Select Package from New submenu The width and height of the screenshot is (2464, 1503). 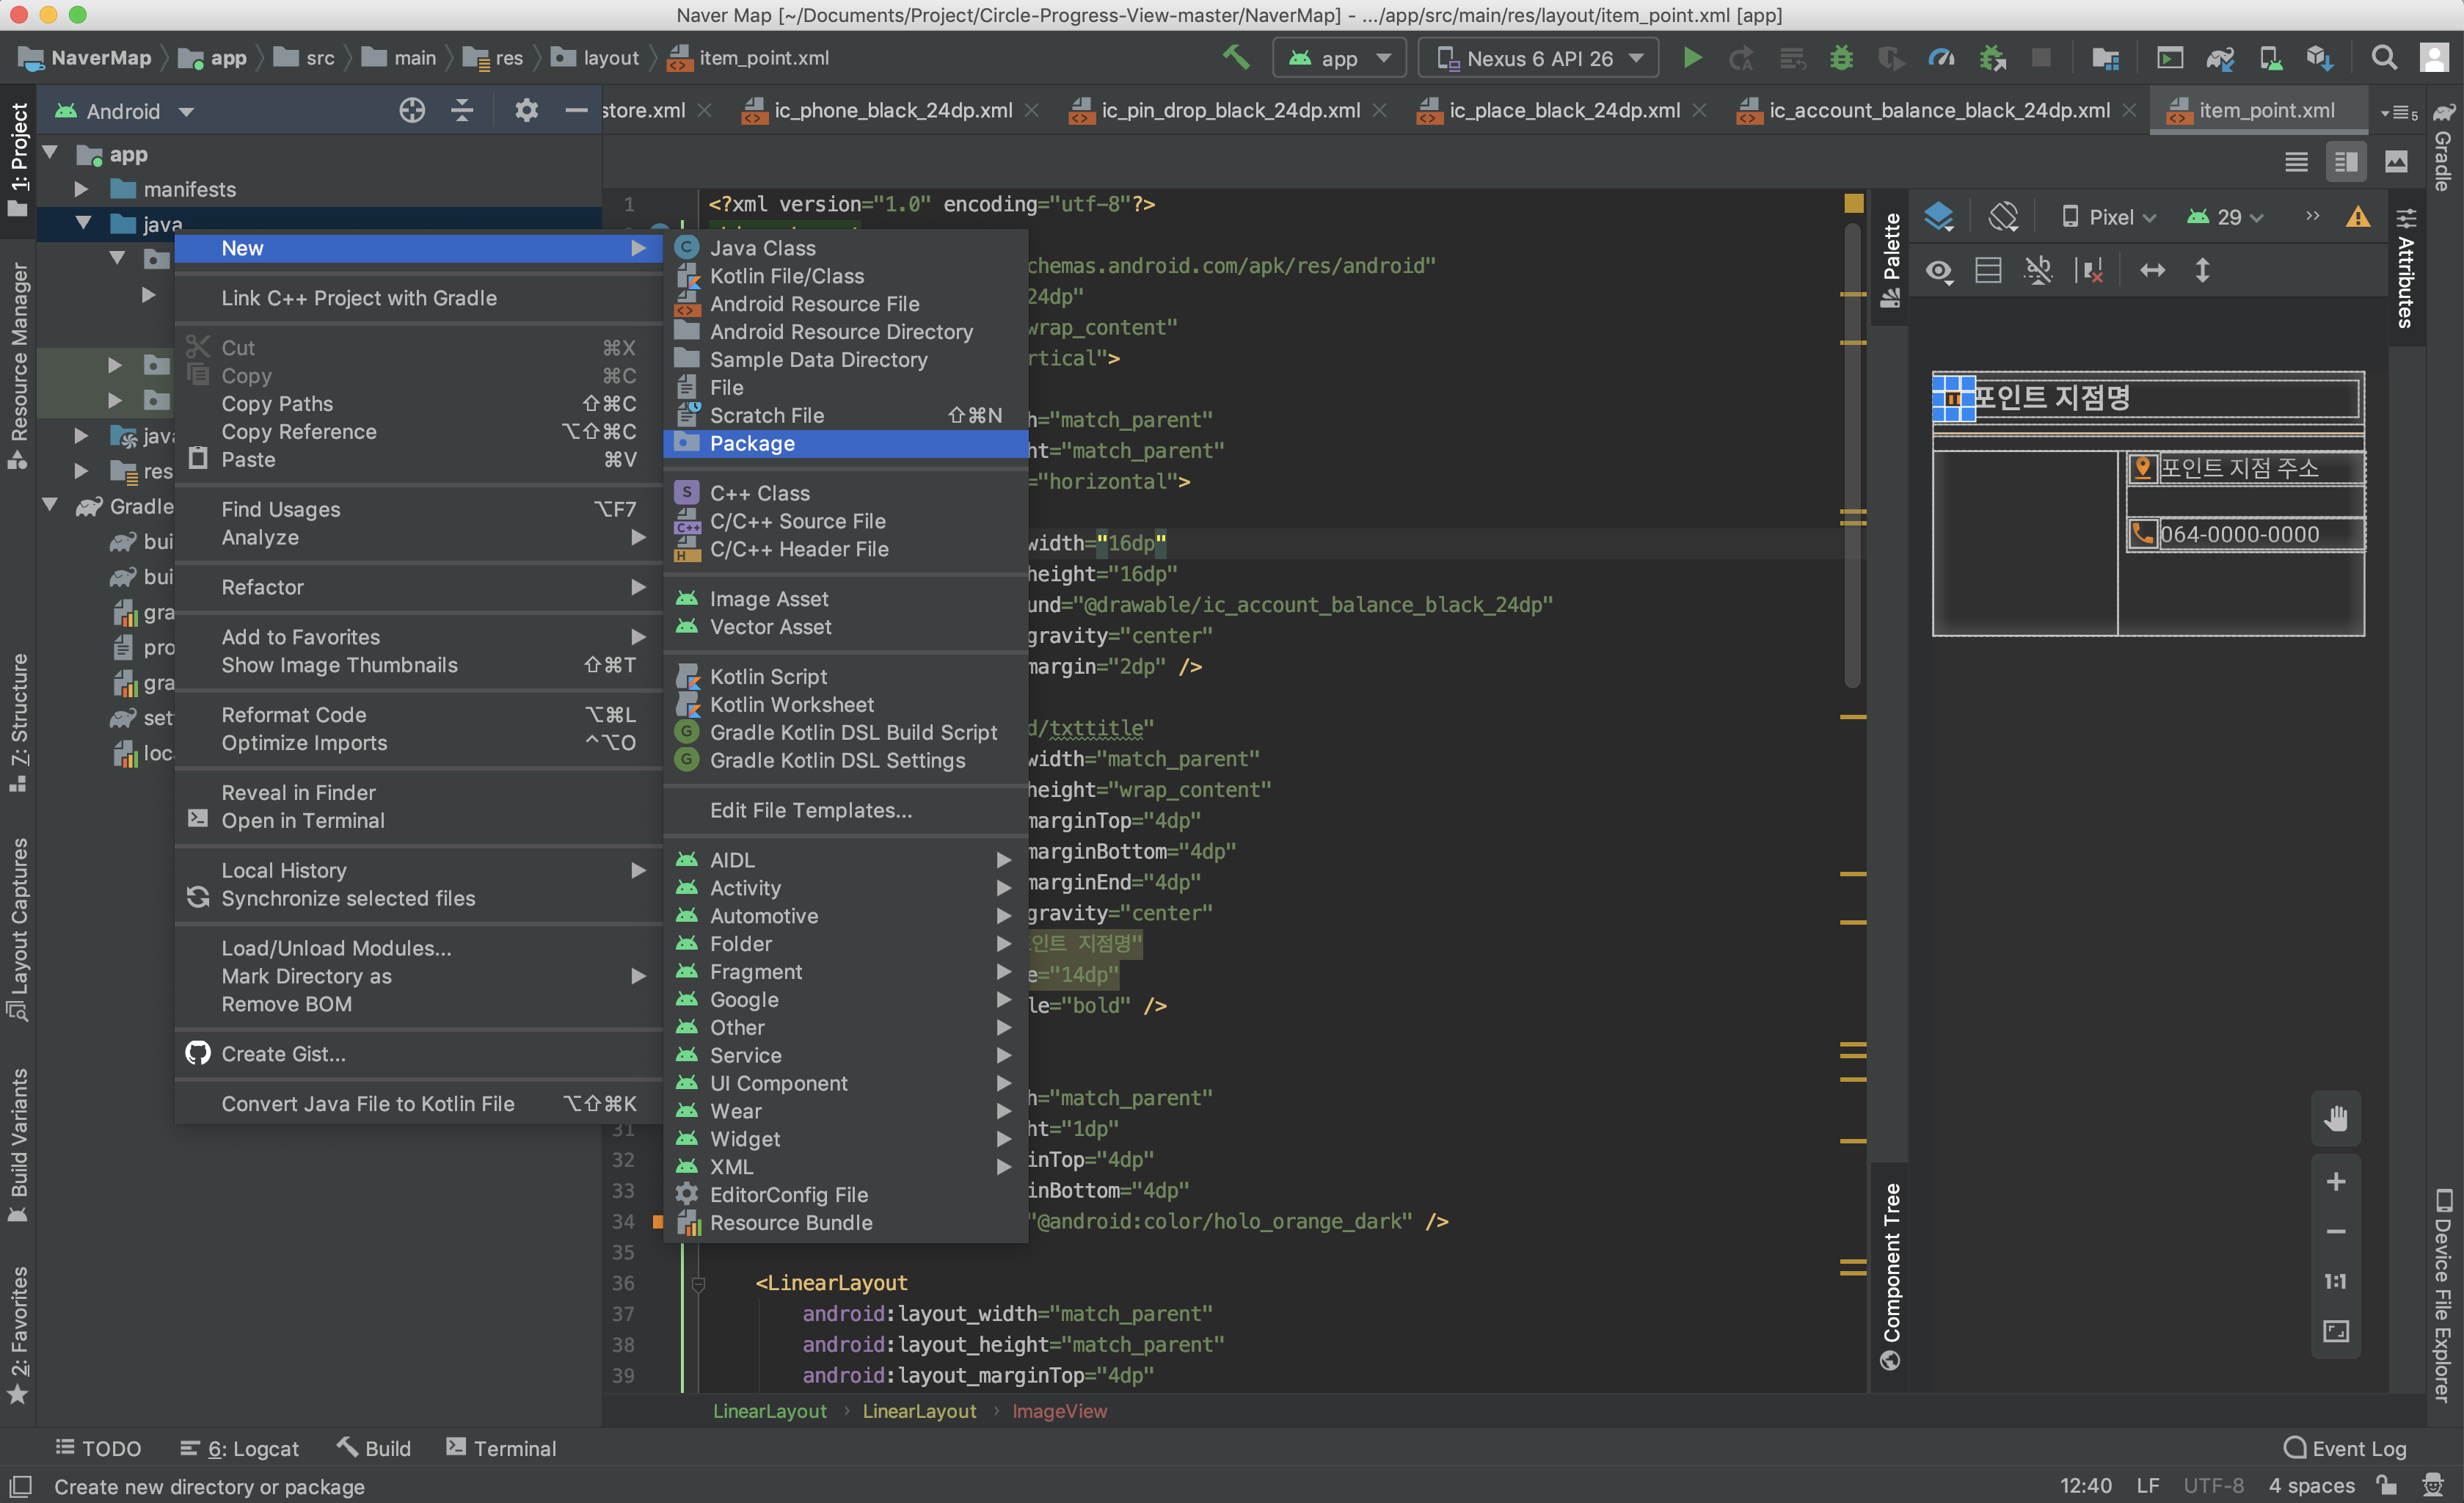[x=752, y=443]
